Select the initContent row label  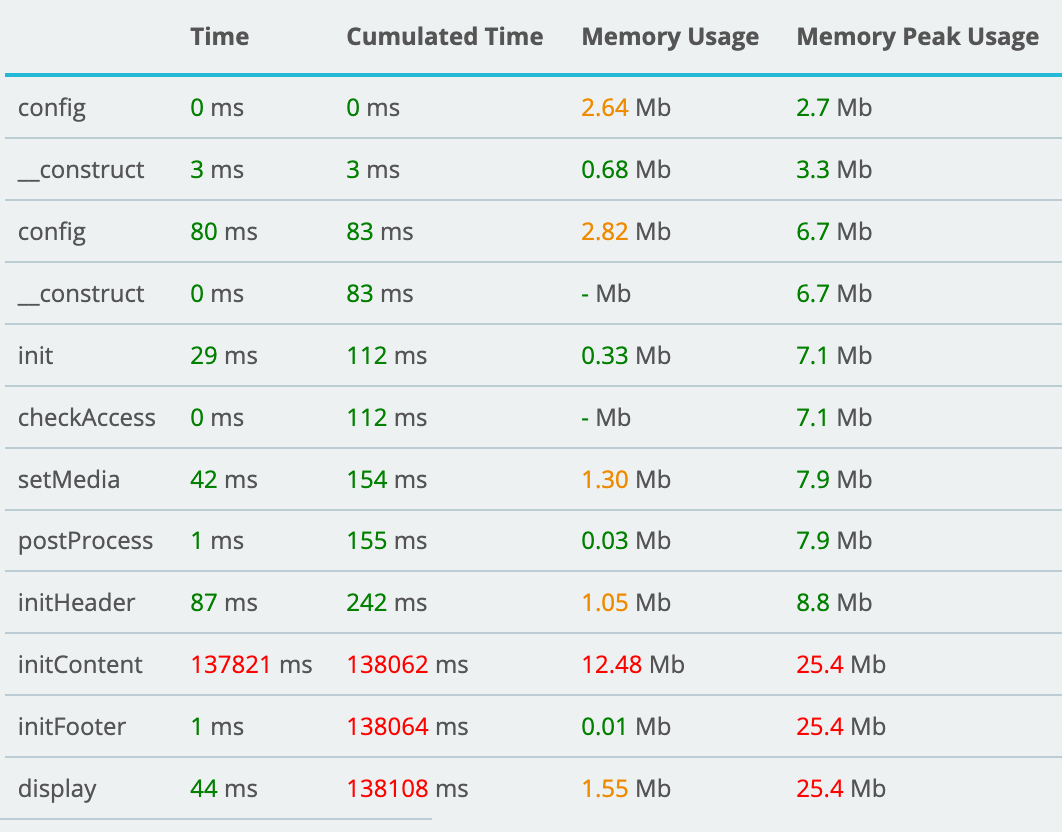[80, 665]
